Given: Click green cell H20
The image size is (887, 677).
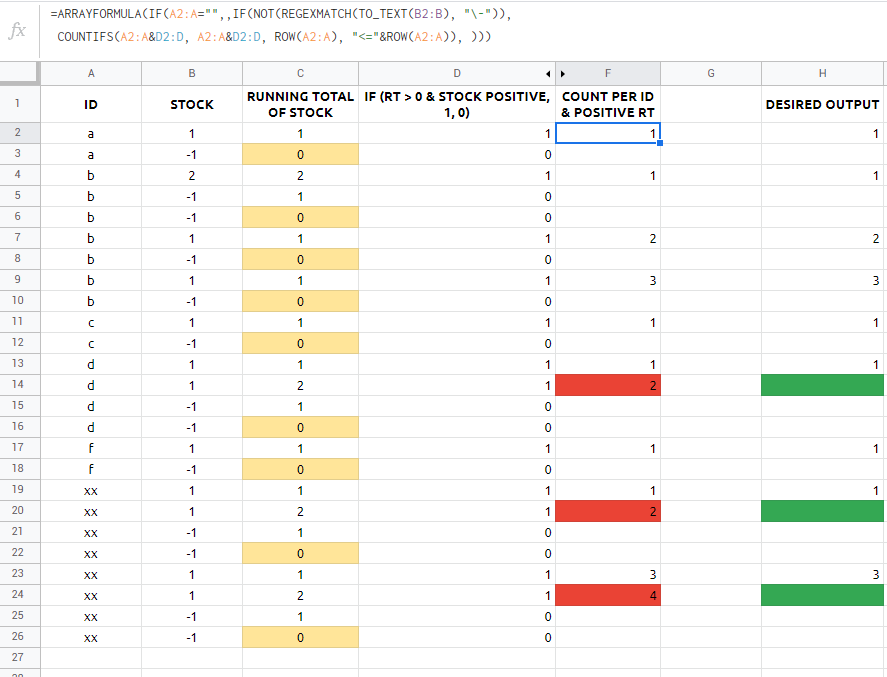Looking at the screenshot, I should (x=823, y=511).
